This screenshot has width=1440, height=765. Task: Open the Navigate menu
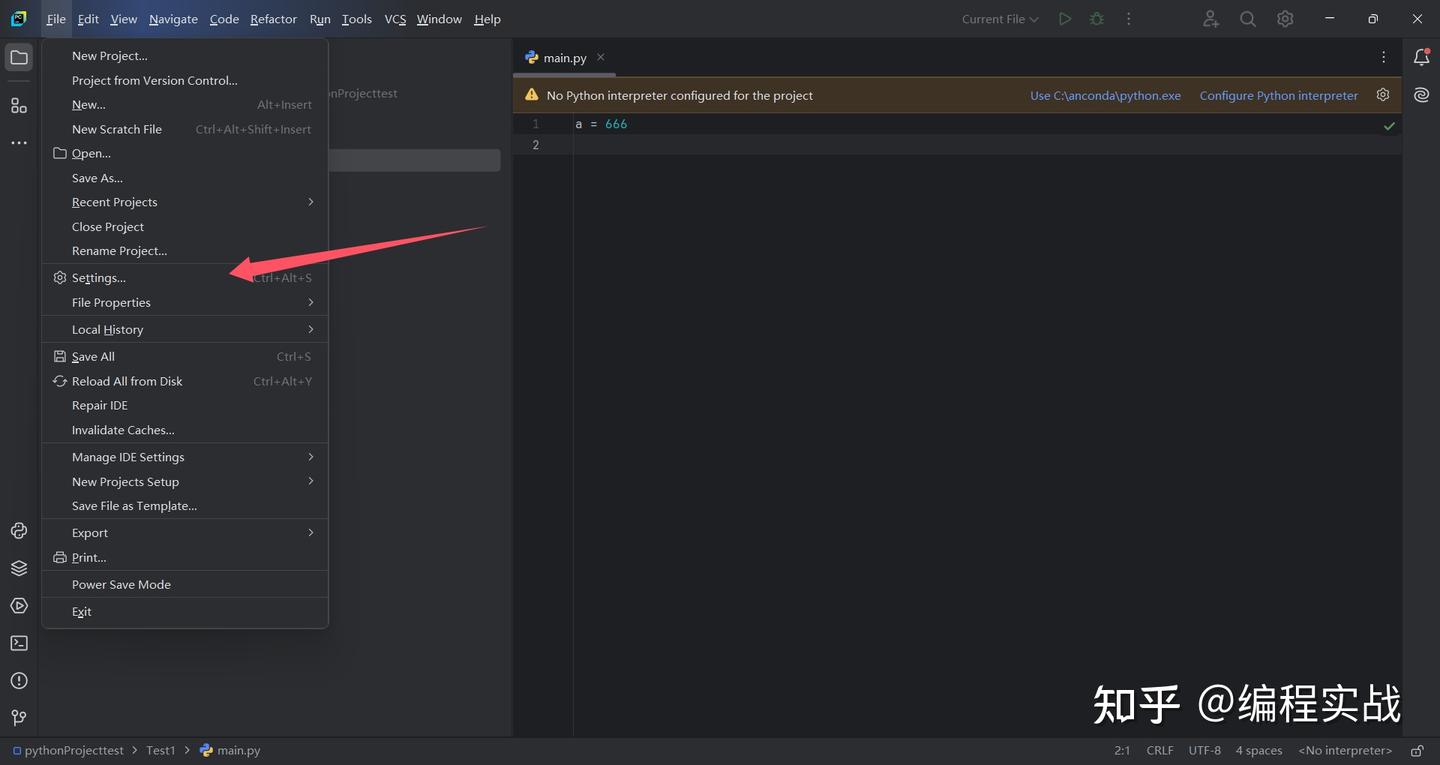point(174,19)
